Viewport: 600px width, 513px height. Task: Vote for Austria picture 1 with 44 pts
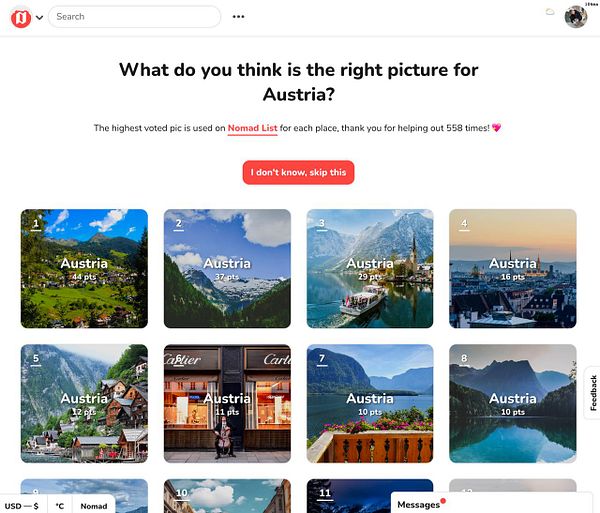coord(84,269)
